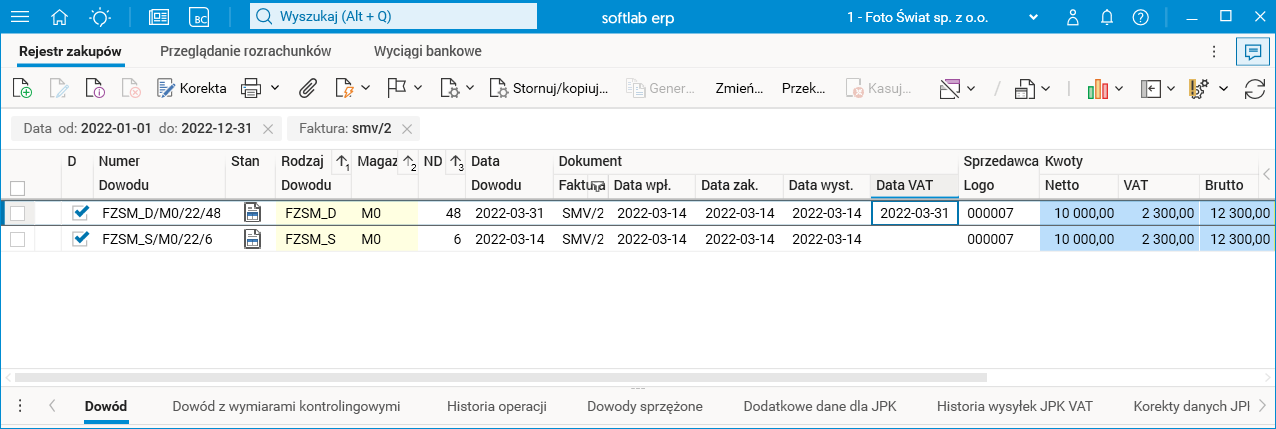Click the new document icon with green plus
Viewport: 1276px width, 429px height.
[22, 89]
